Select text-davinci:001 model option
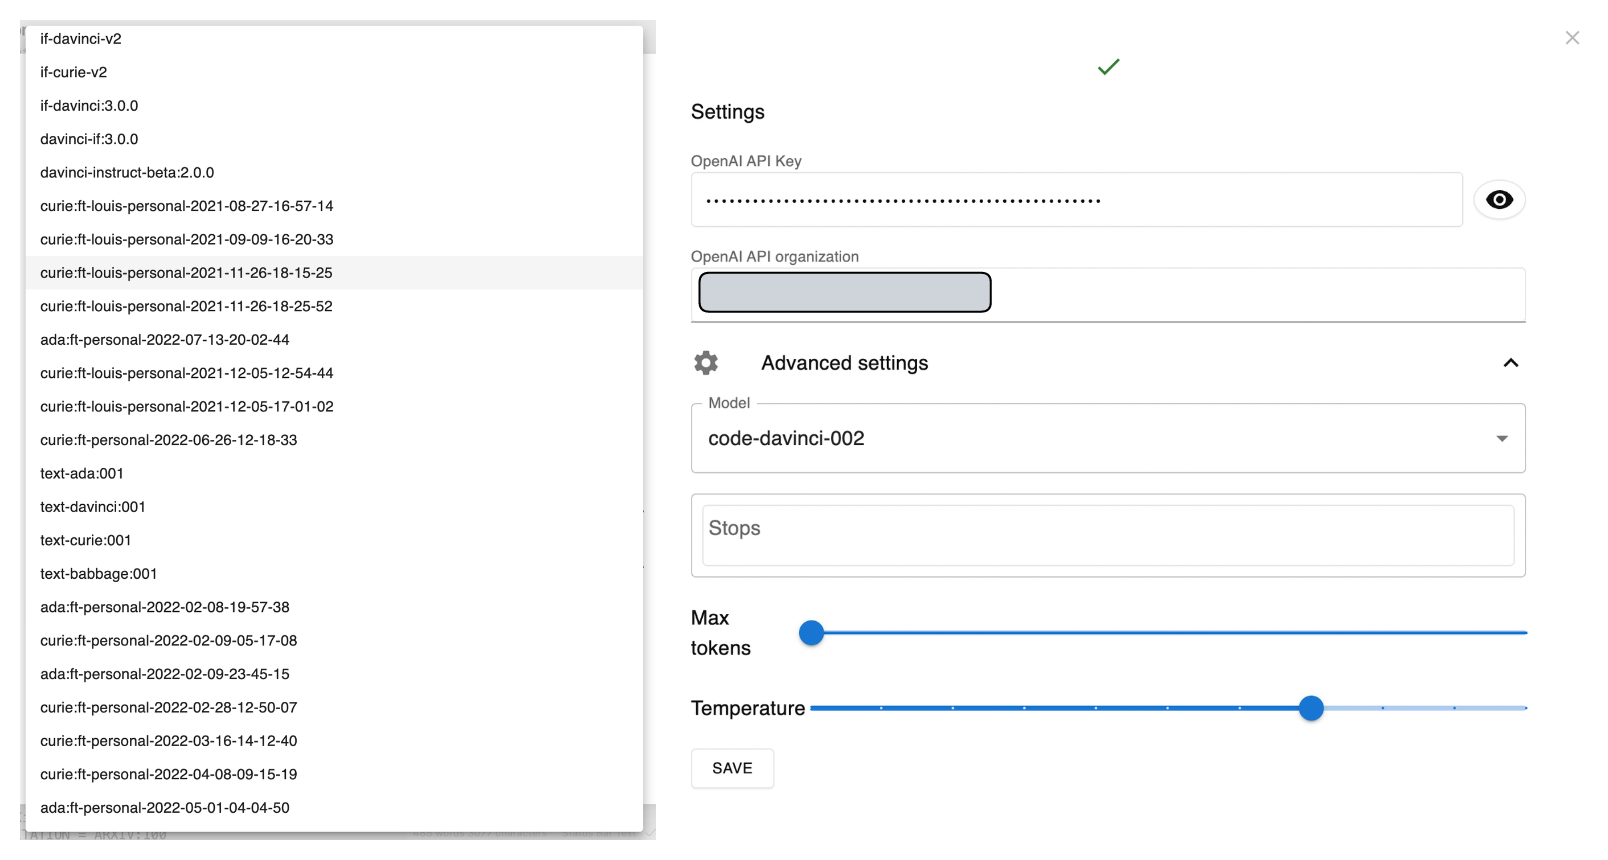Image resolution: width=1608 pixels, height=860 pixels. pyautogui.click(x=334, y=507)
